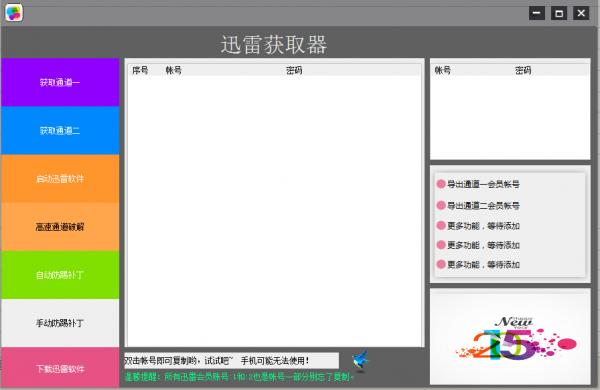Minimize the window

tap(536, 13)
